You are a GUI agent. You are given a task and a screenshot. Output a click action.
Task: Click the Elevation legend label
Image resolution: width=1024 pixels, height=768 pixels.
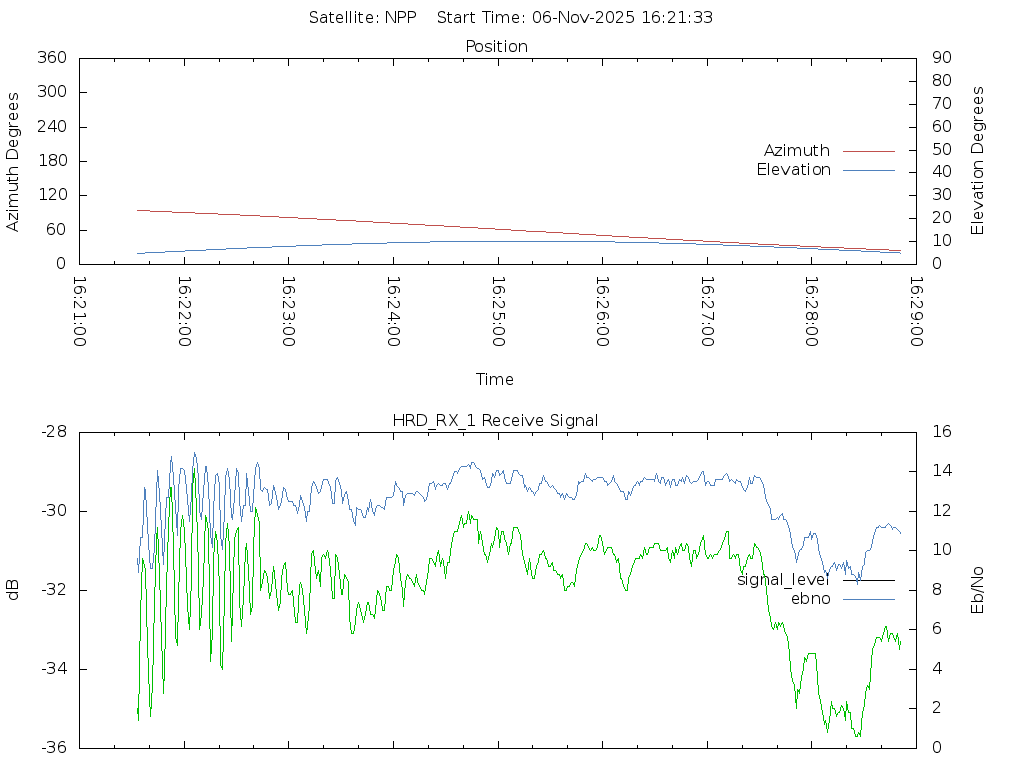pyautogui.click(x=793, y=170)
